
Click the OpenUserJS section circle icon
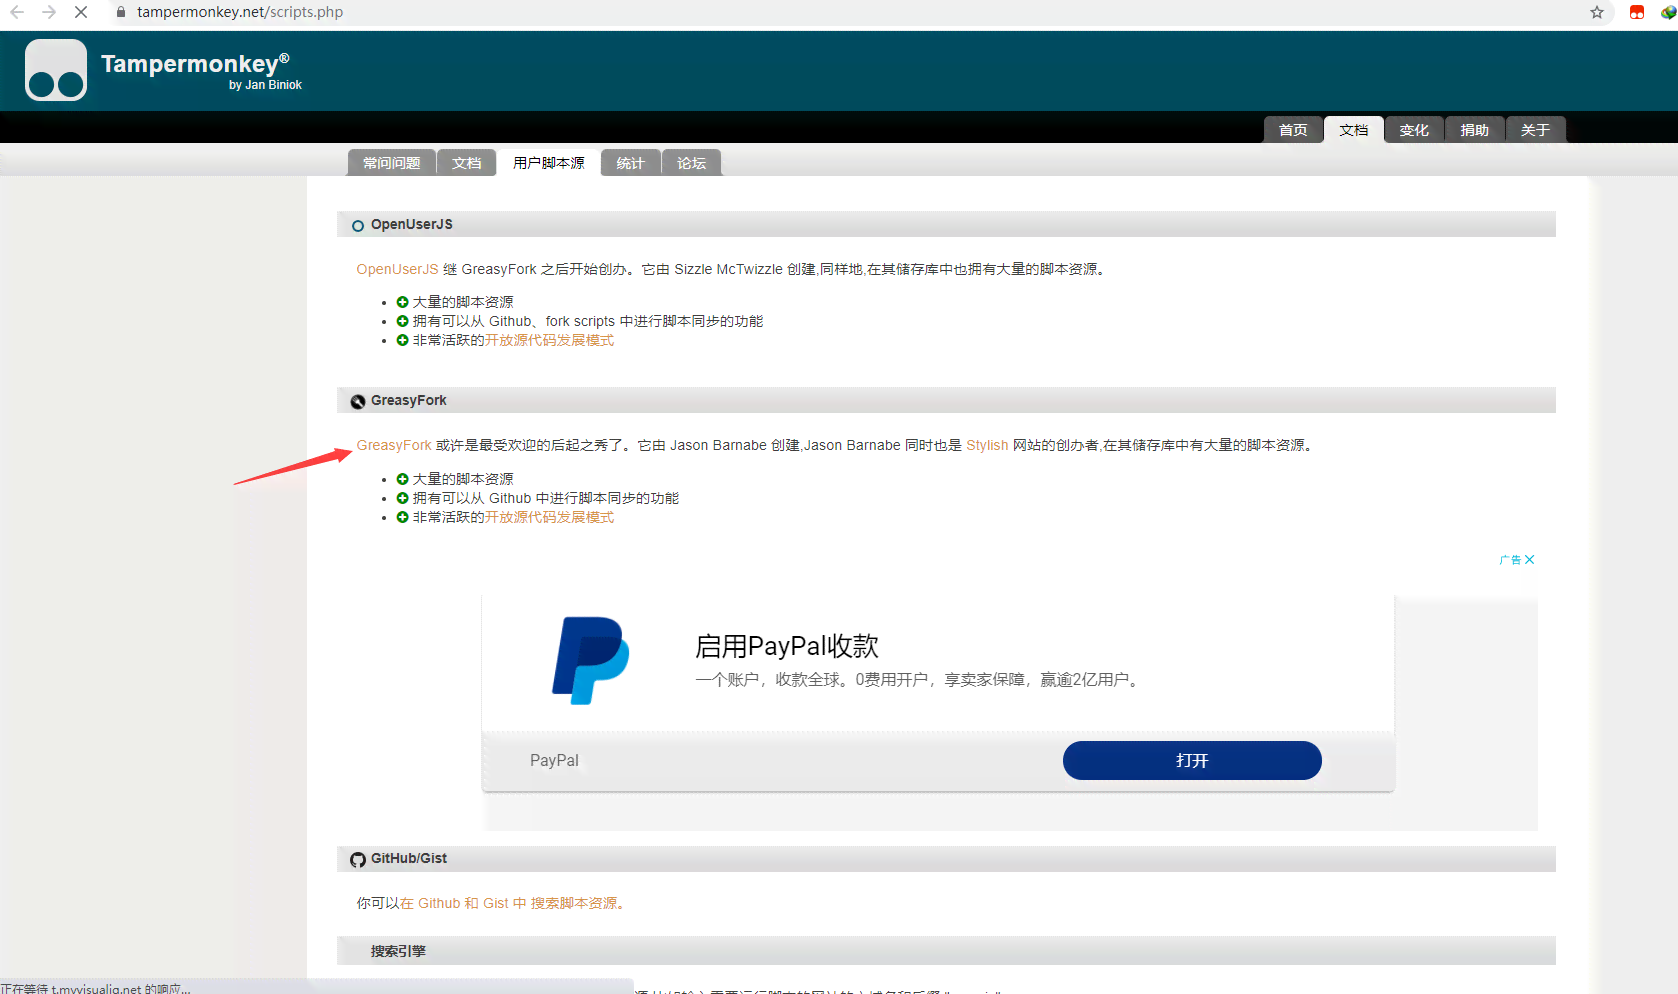click(x=358, y=226)
